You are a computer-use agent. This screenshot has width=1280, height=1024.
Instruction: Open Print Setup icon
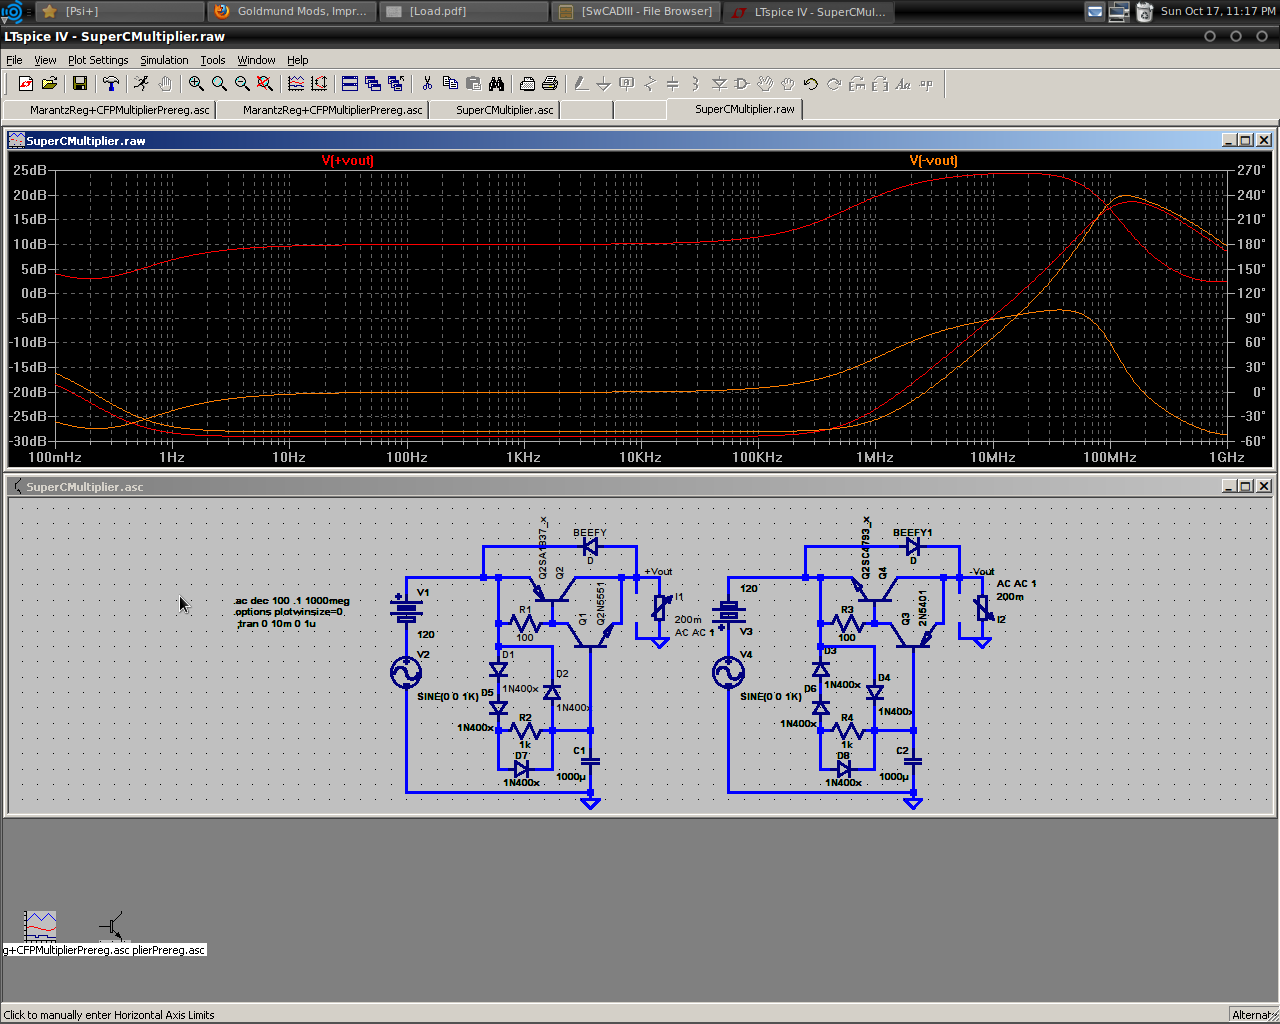click(x=527, y=84)
